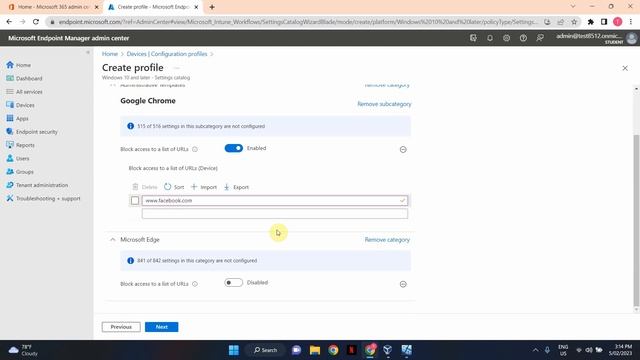Edit the www.facebook.com URL field
This screenshot has width=640, height=360.
274,200
